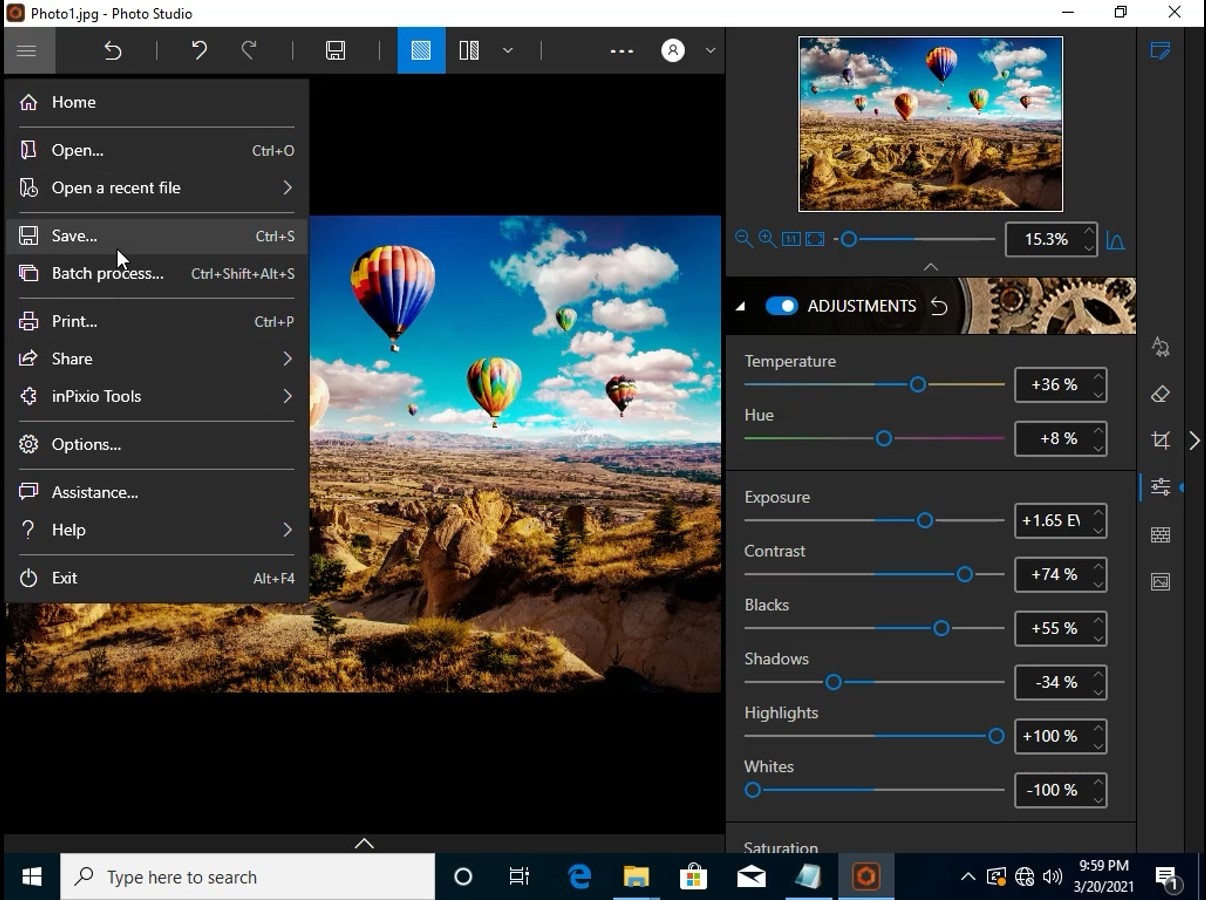Open the account dropdown chevron
Viewport: 1206px width, 900px height.
tap(710, 50)
